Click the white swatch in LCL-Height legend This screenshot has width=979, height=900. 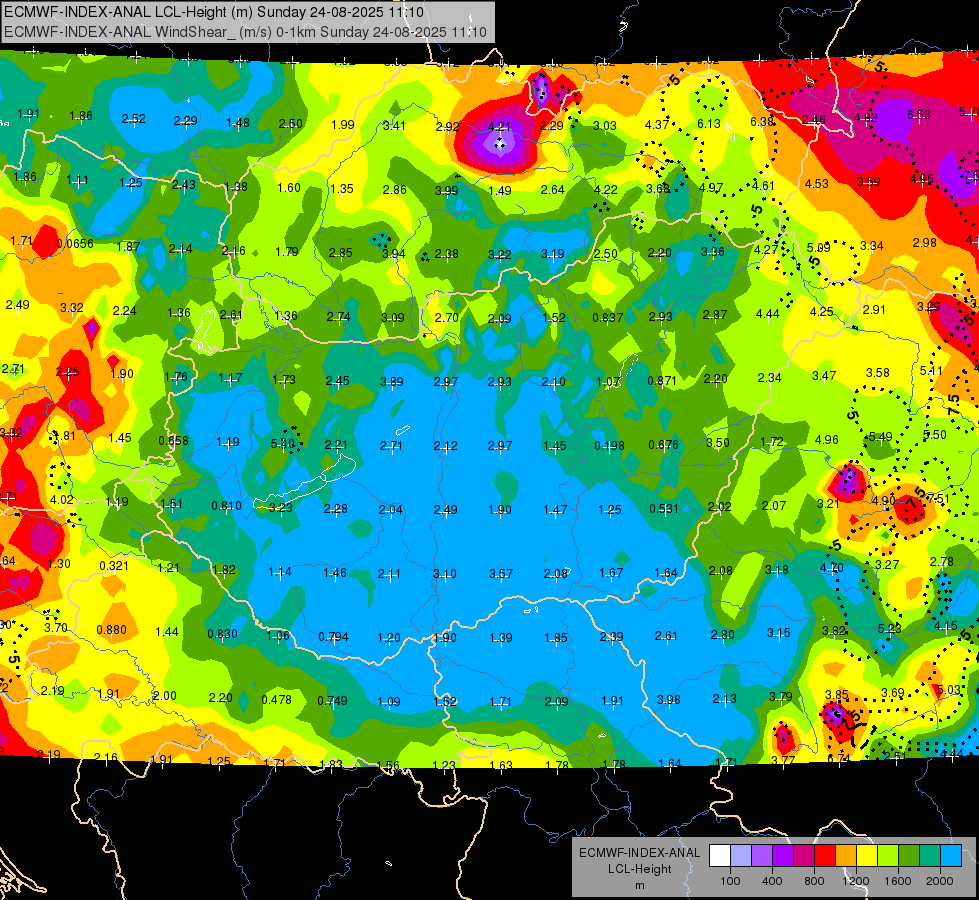[719, 855]
